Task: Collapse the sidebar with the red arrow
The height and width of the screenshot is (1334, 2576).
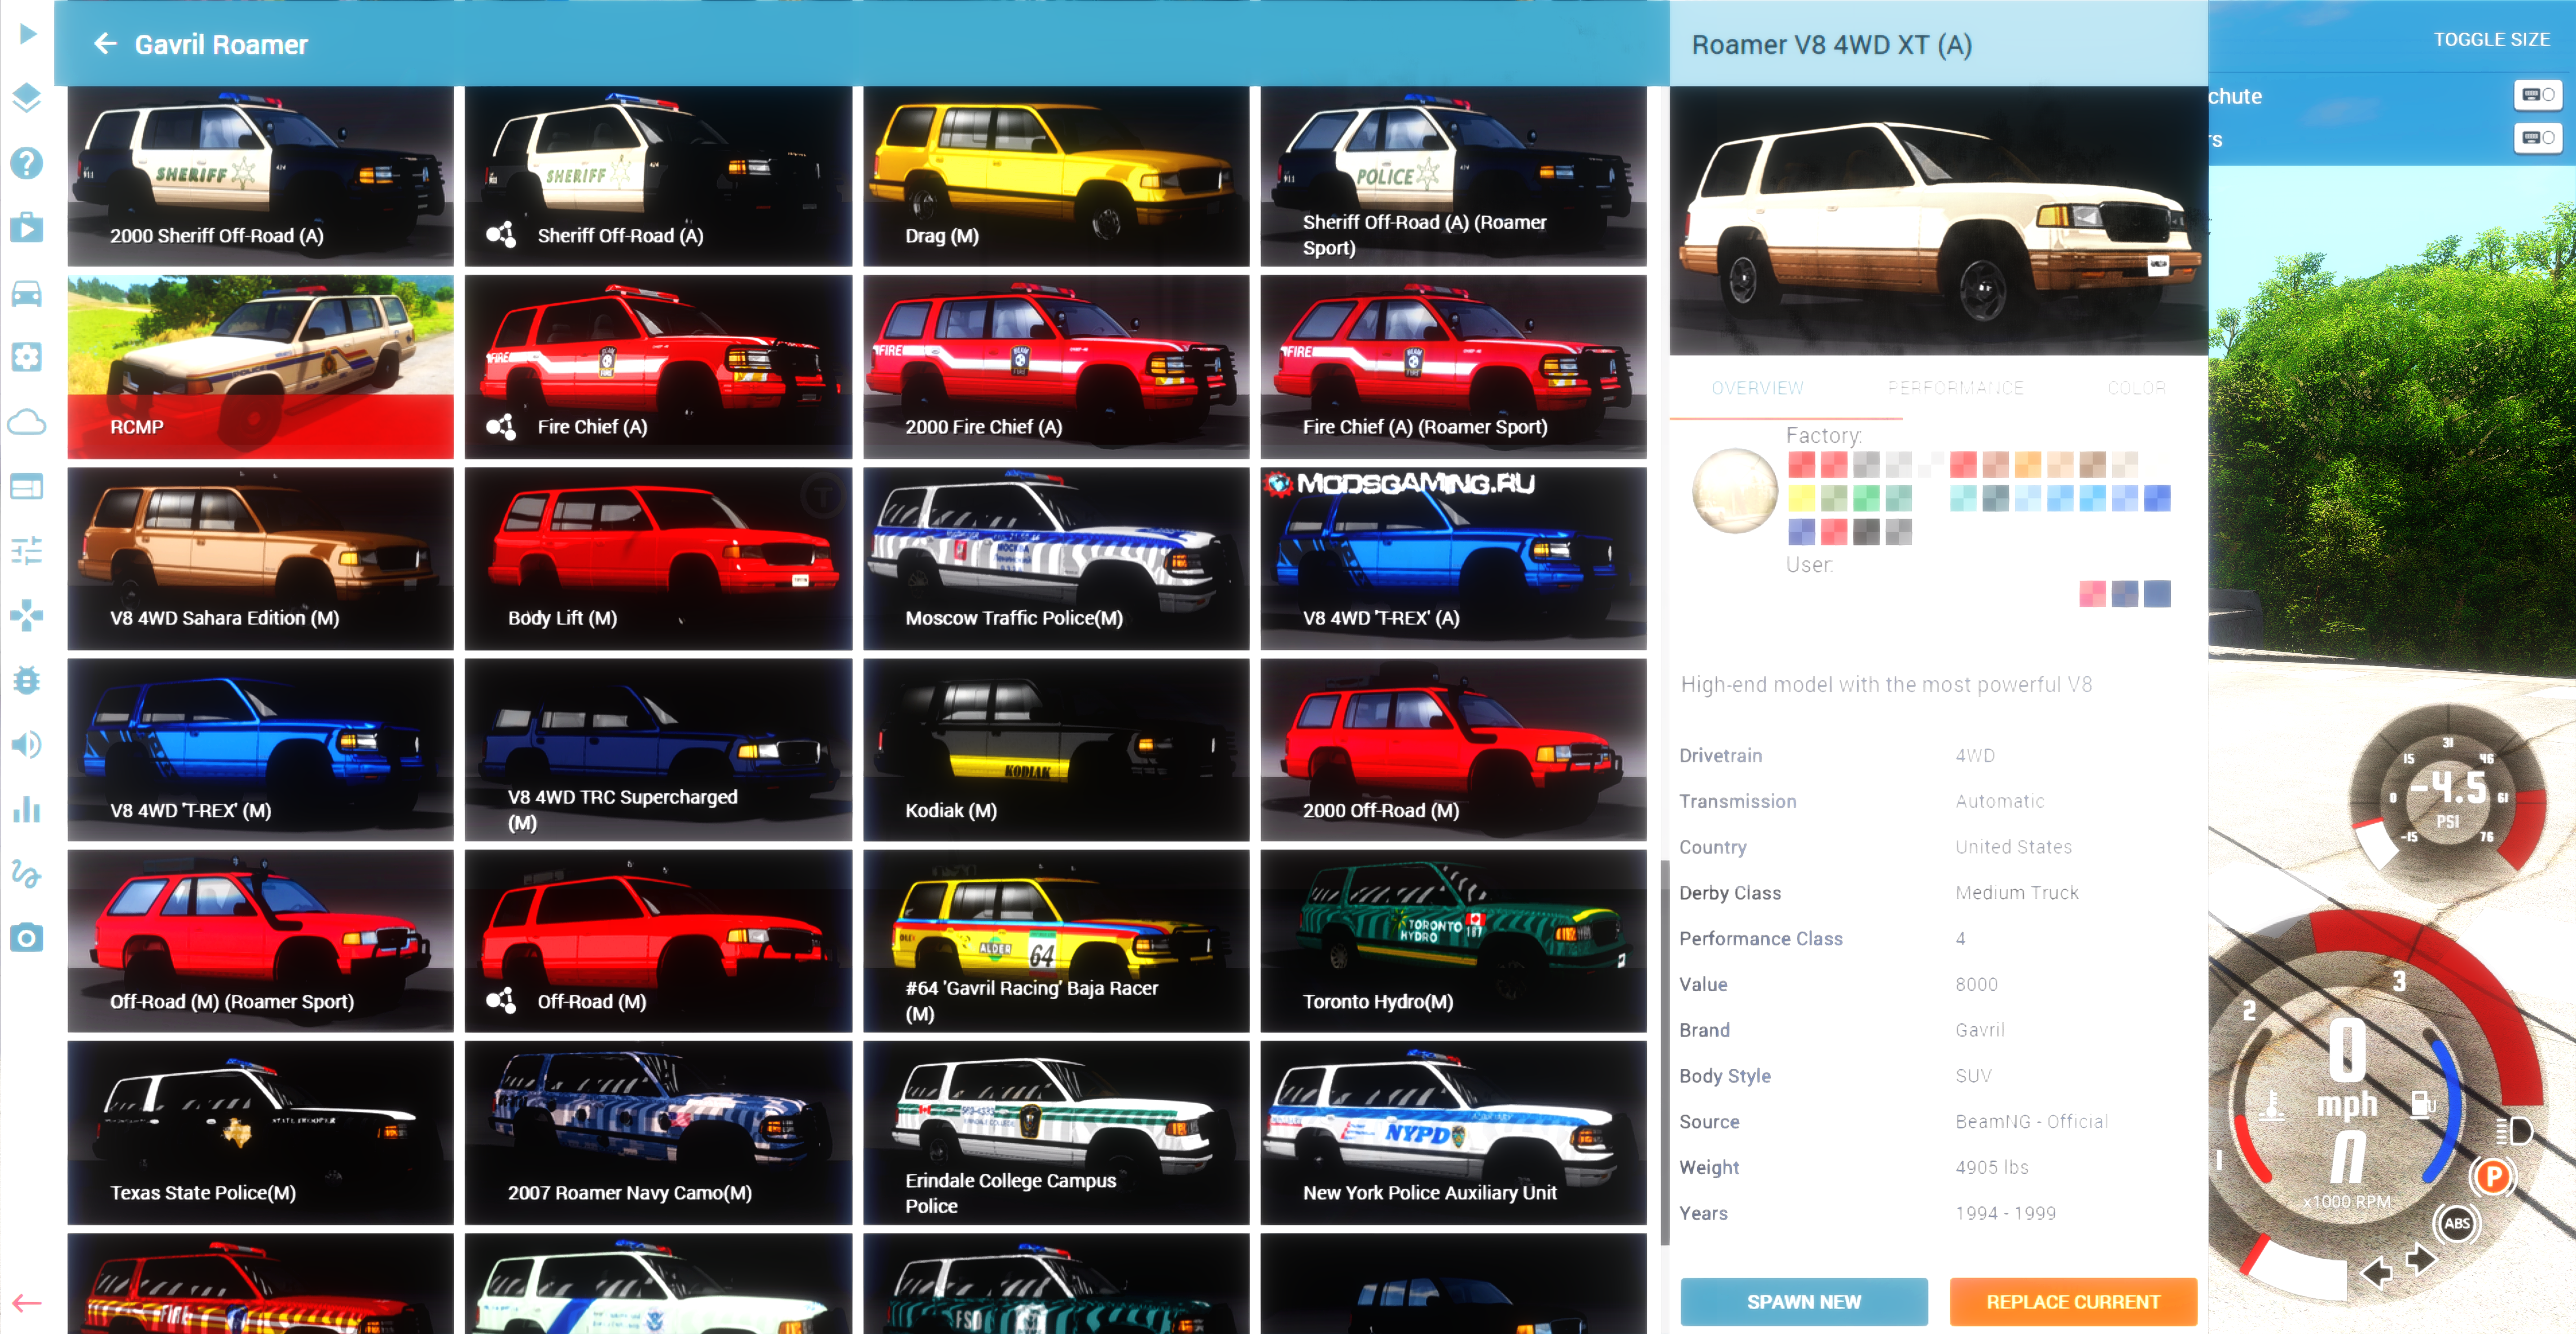Action: pos(27,1302)
